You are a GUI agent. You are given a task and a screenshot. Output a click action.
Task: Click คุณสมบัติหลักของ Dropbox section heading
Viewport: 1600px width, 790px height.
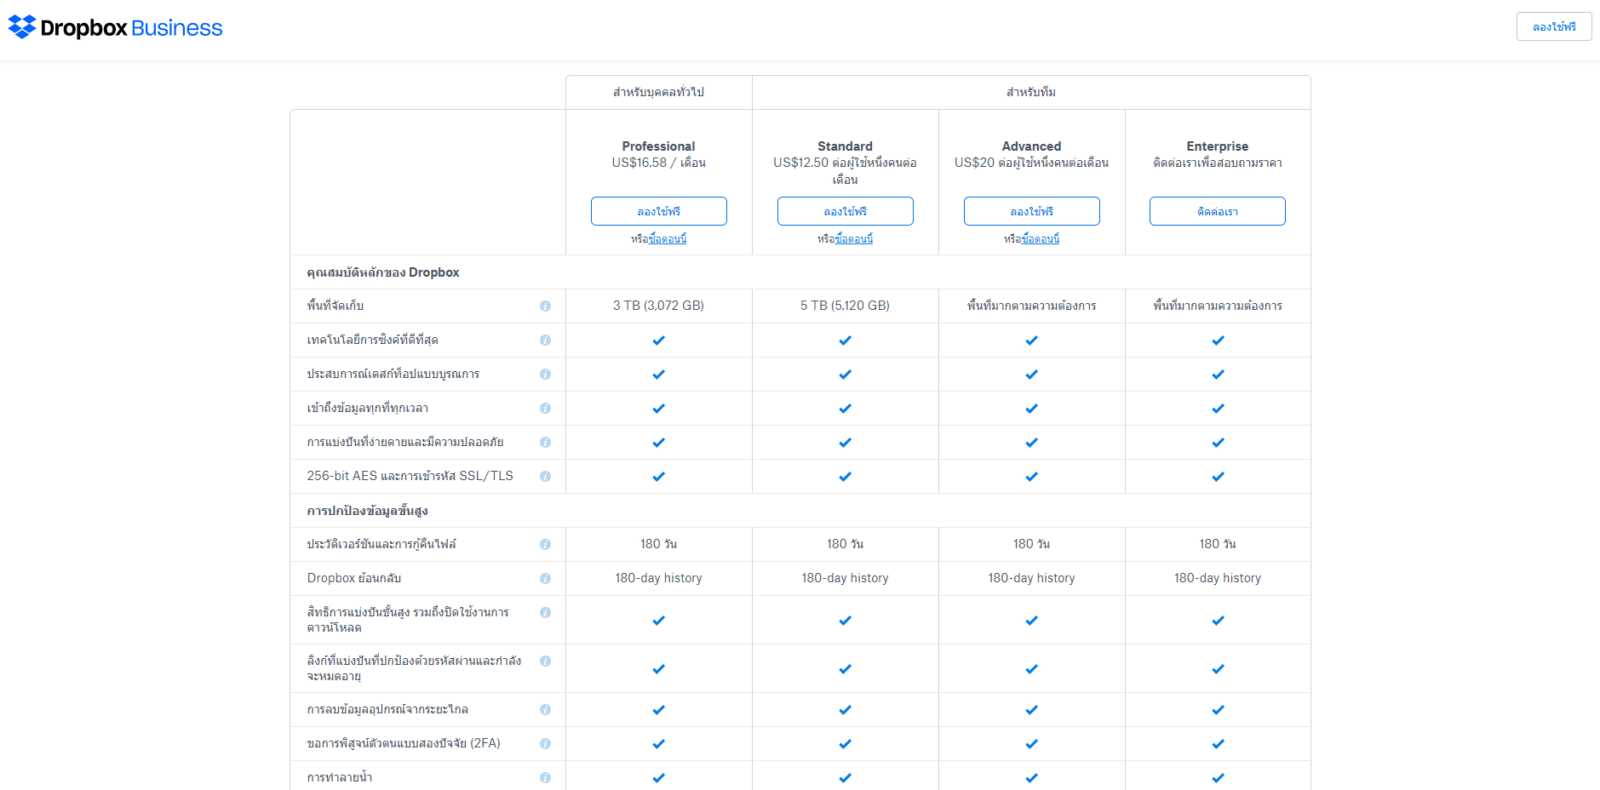(383, 272)
